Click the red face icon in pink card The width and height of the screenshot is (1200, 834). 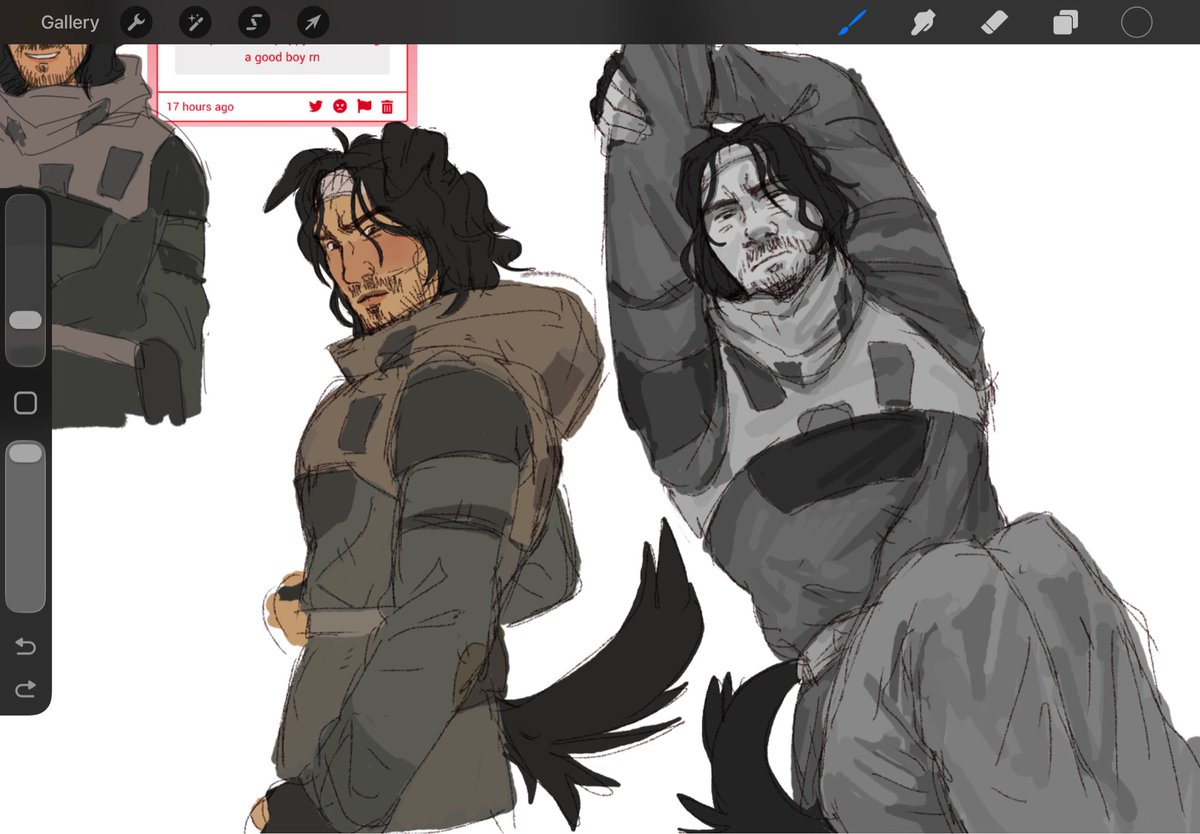click(340, 106)
